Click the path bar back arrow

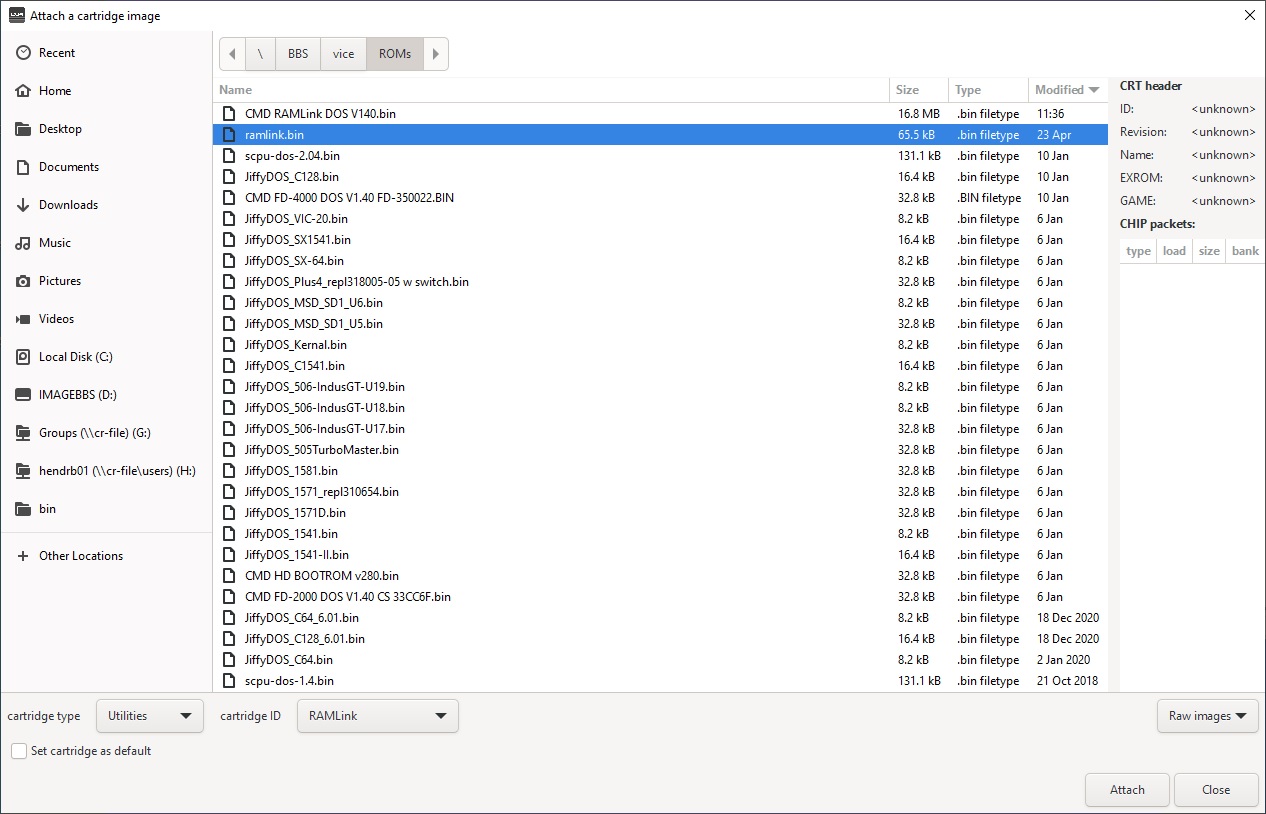click(x=232, y=54)
